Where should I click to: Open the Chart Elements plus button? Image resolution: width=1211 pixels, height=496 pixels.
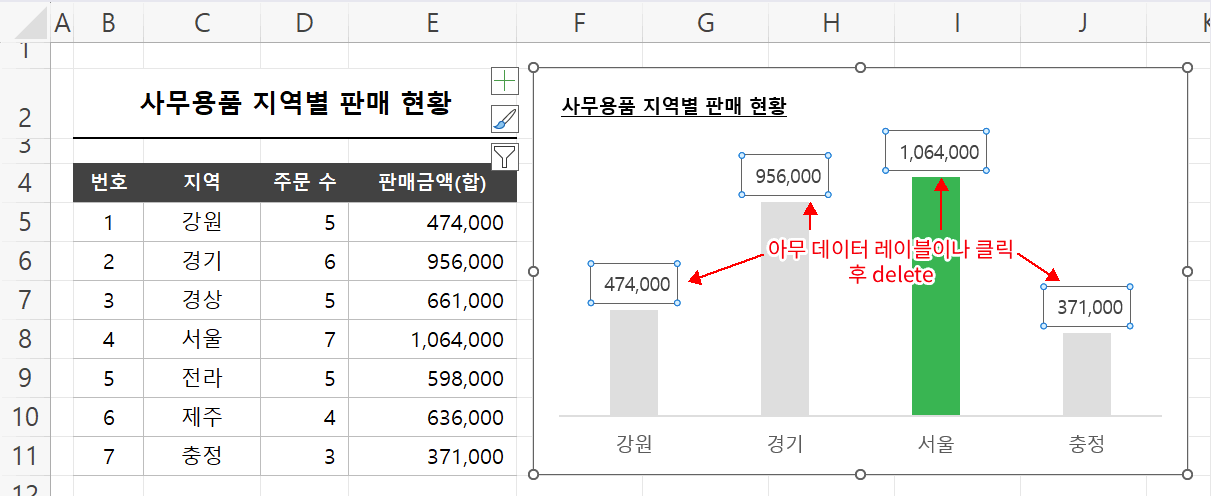point(506,81)
